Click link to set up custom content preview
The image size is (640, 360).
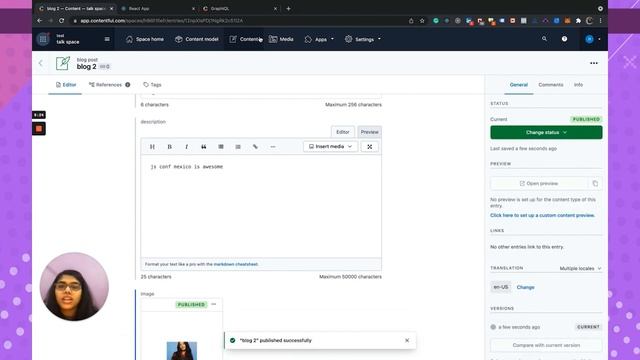[x=542, y=215]
